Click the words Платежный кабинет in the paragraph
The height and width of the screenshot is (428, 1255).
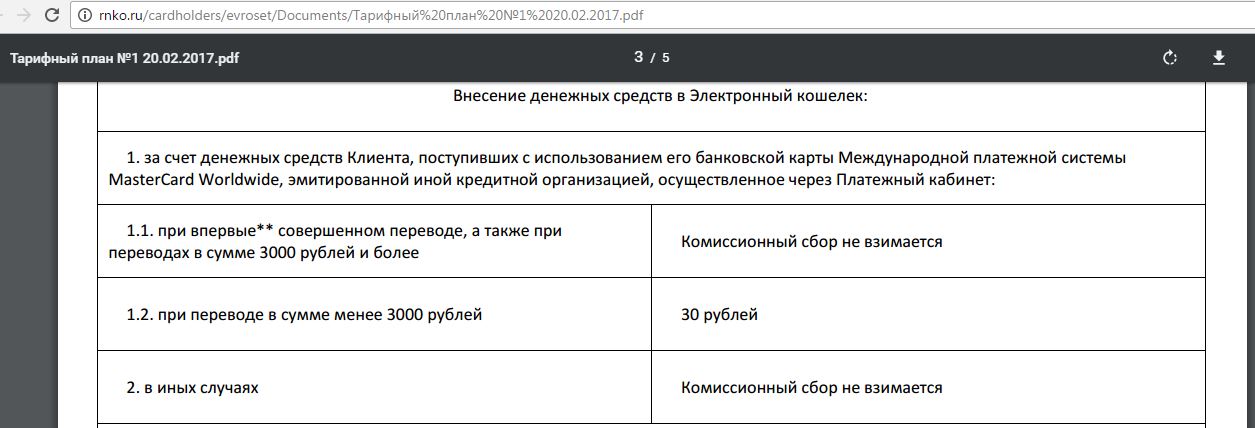[913, 180]
